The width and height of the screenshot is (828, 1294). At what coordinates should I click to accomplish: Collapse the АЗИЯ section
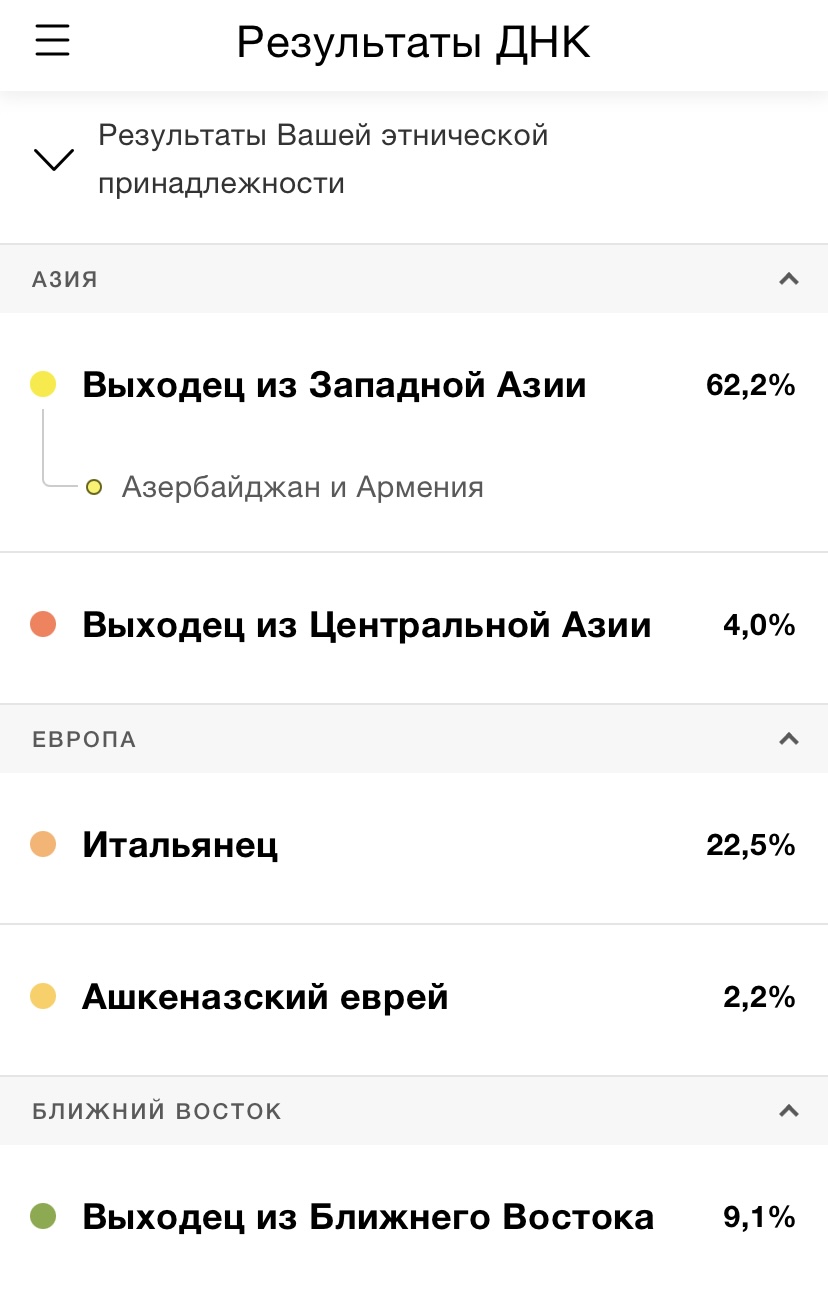[789, 279]
